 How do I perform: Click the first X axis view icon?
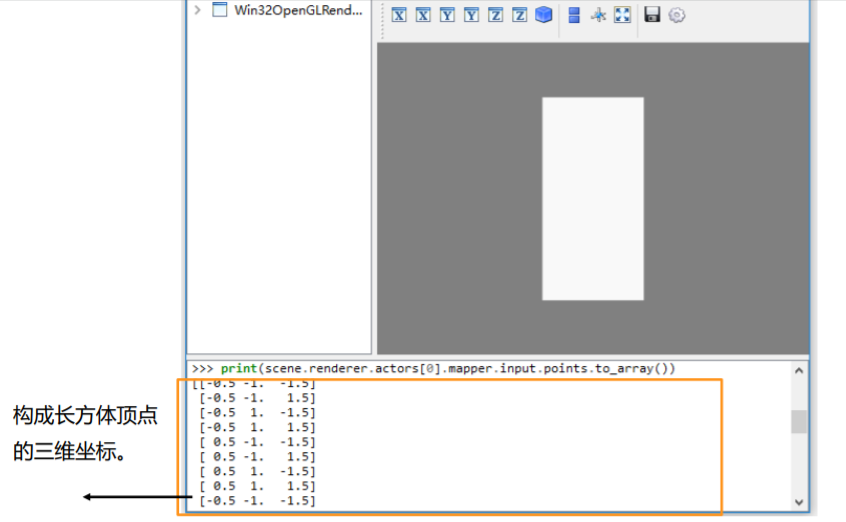point(399,15)
